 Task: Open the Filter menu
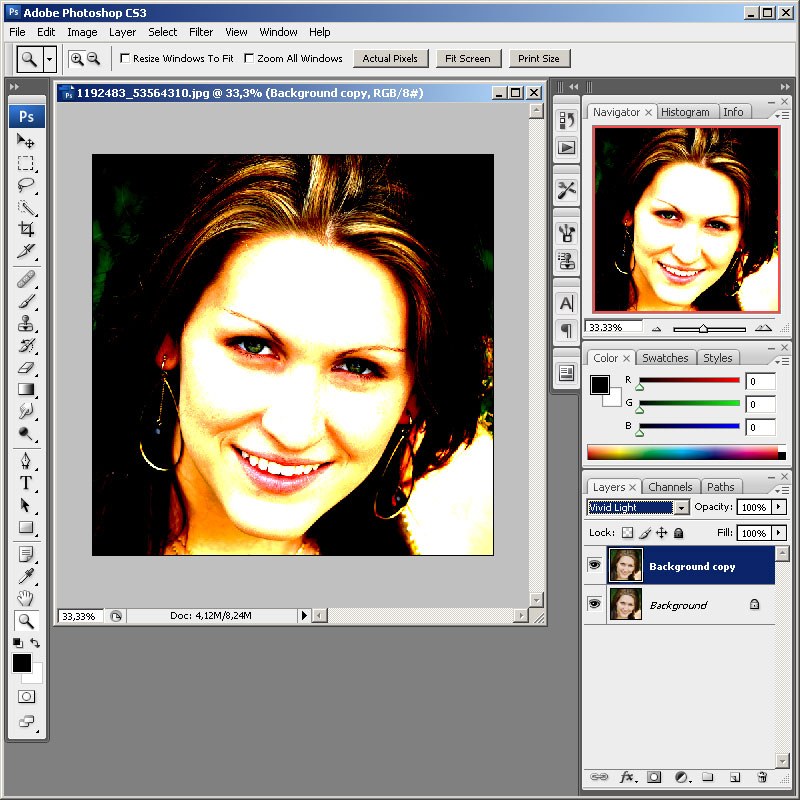point(201,32)
